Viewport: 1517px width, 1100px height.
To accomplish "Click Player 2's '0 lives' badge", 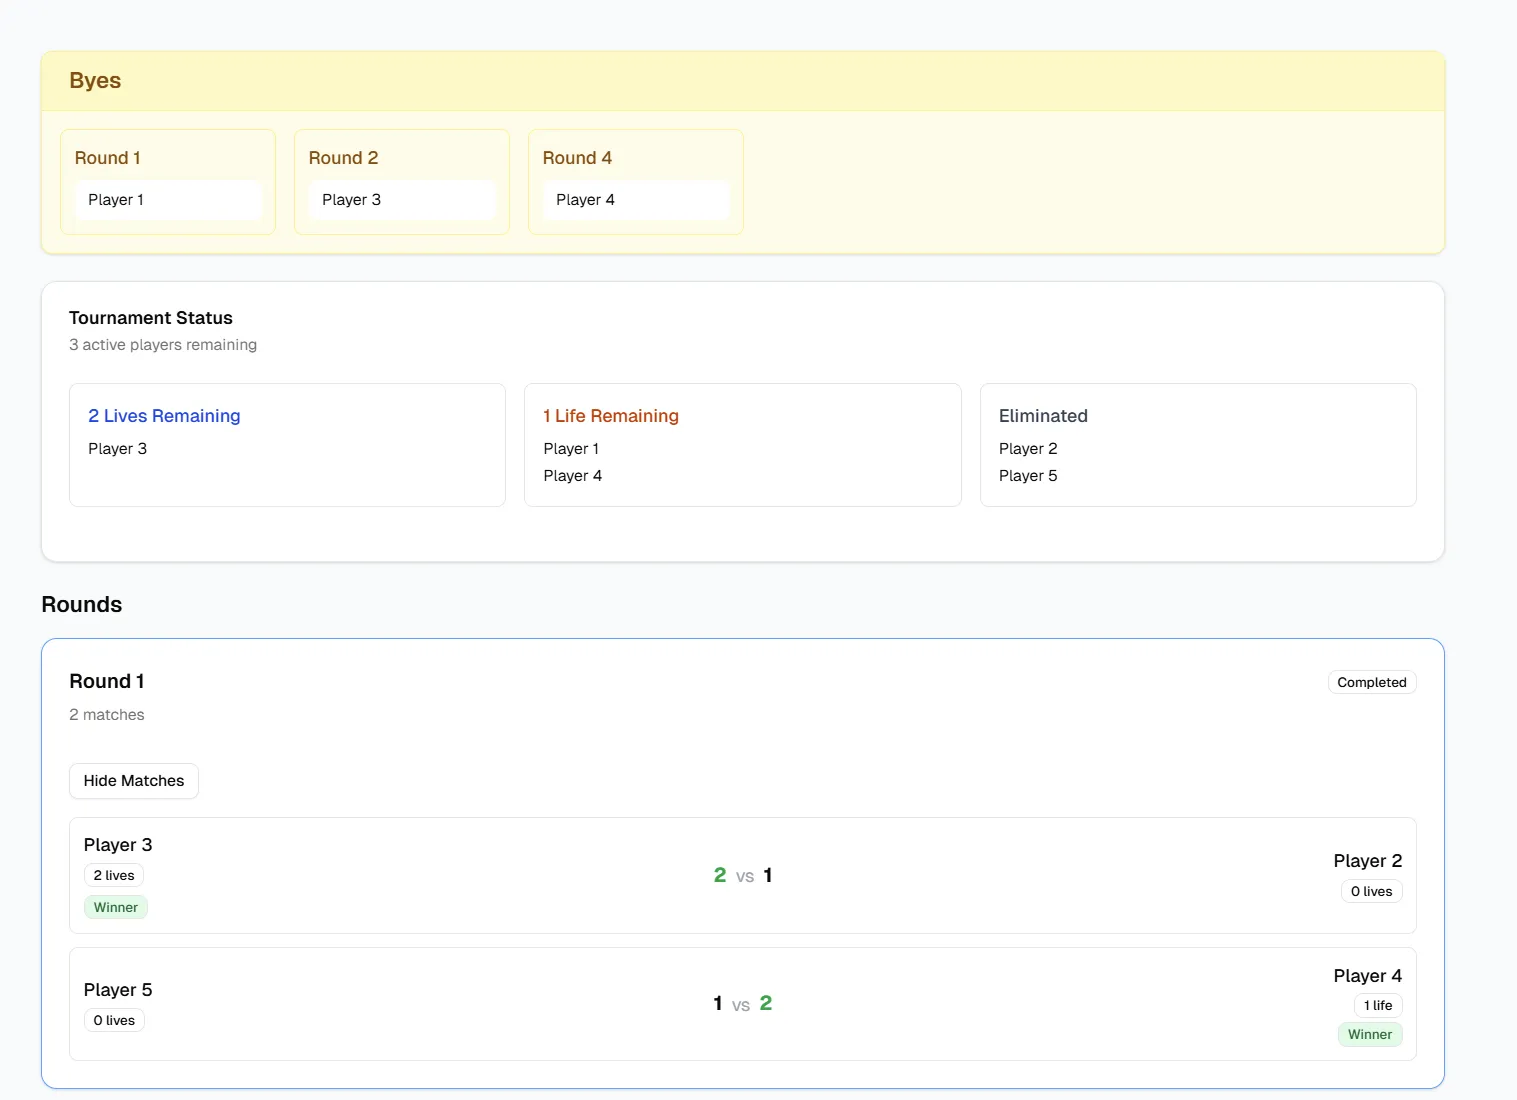I will (x=1371, y=891).
